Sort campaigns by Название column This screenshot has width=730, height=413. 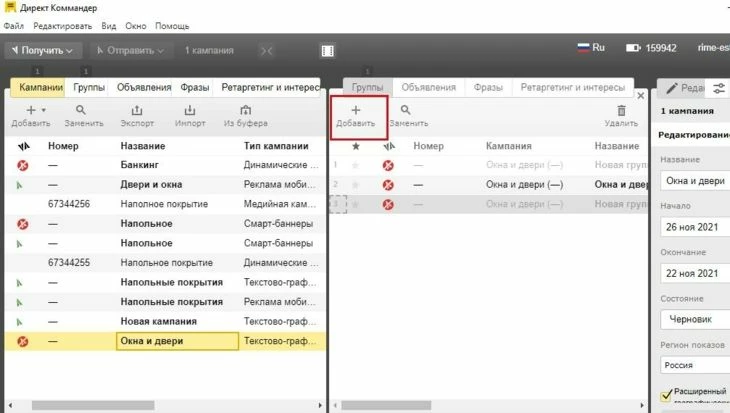[142, 146]
